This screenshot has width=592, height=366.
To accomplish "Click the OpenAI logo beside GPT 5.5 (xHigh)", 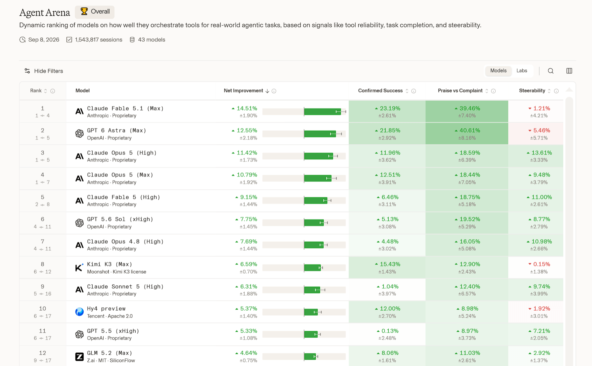I will pyautogui.click(x=79, y=334).
